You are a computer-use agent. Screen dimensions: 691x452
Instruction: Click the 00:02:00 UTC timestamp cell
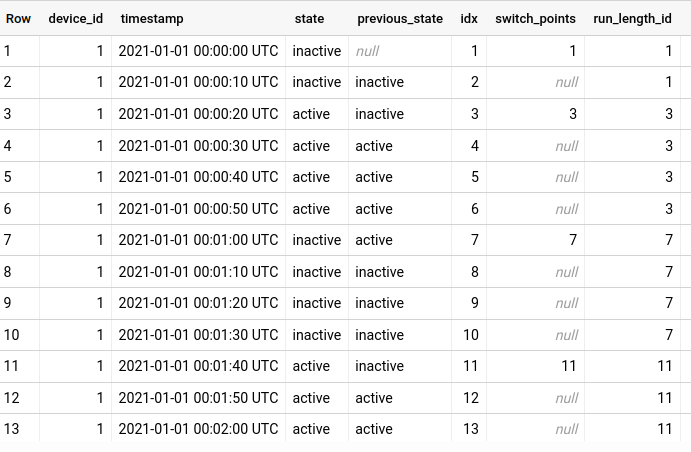click(198, 429)
